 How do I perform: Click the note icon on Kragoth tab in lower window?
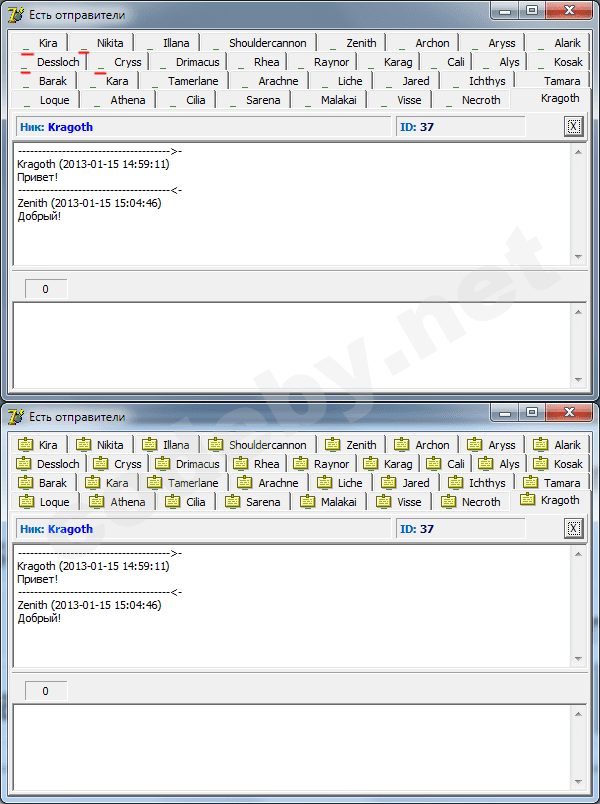[527, 499]
